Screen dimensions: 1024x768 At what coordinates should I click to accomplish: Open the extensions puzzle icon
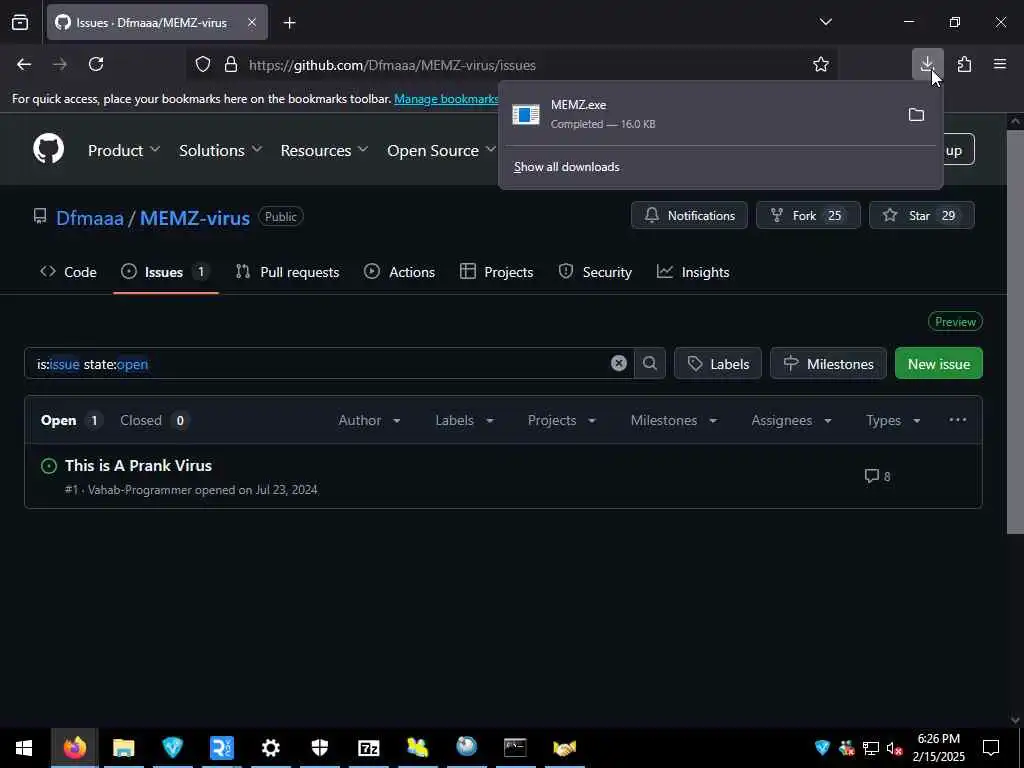click(964, 64)
